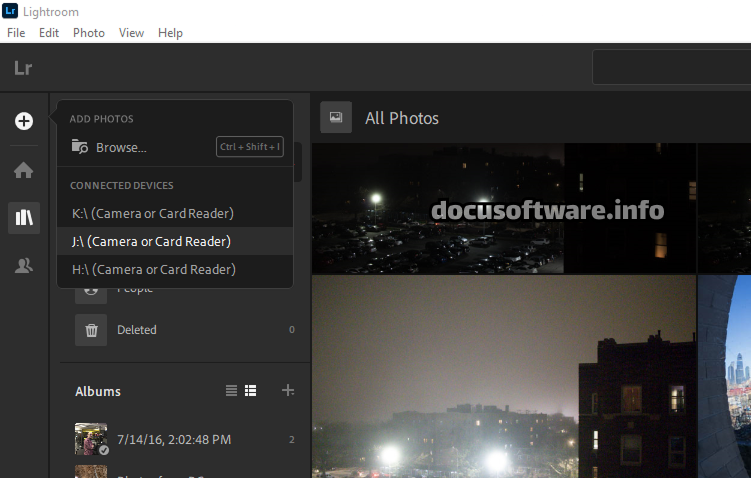Open the File menu
This screenshot has height=478, width=751.
(x=16, y=33)
